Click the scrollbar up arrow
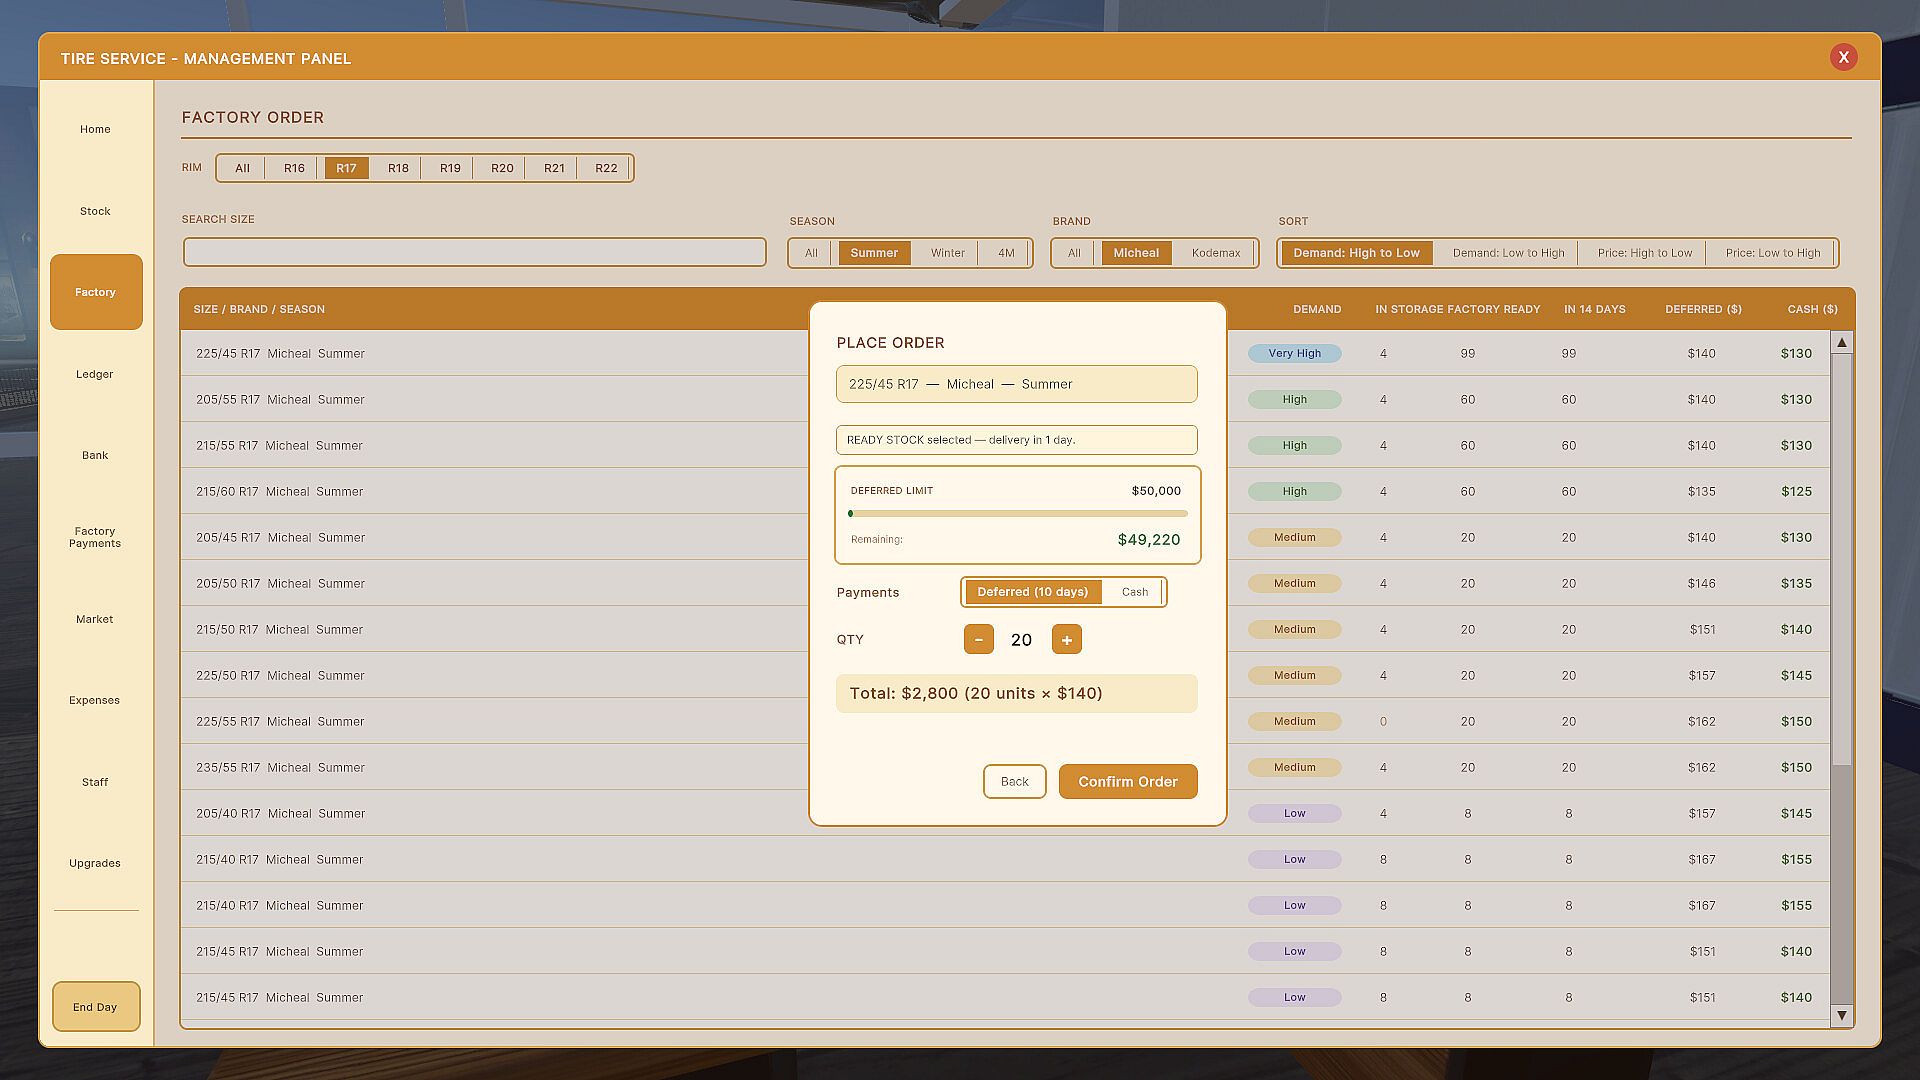The image size is (1920, 1080). [x=1842, y=343]
